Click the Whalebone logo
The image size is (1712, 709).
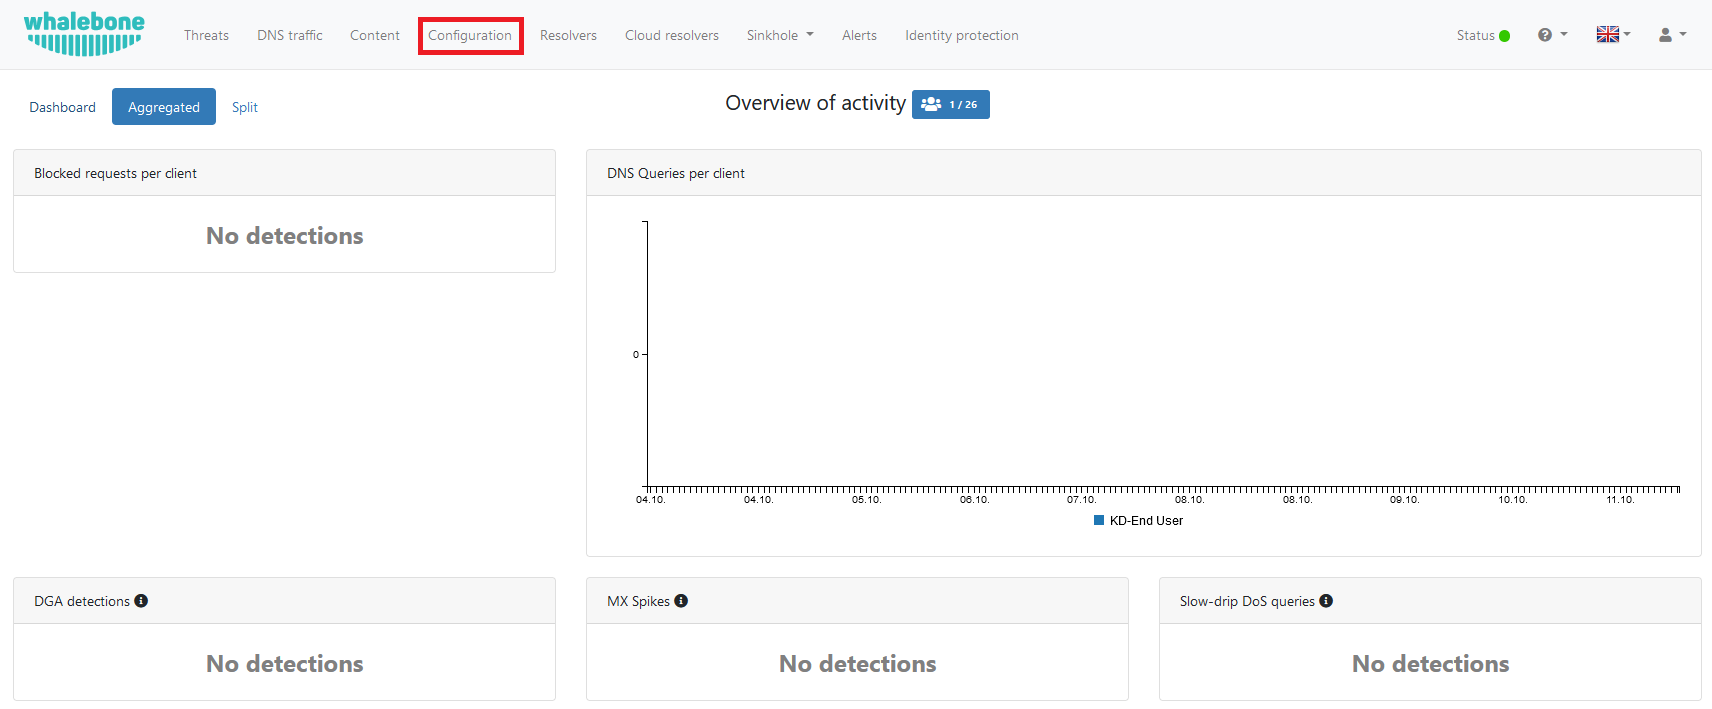coord(84,34)
